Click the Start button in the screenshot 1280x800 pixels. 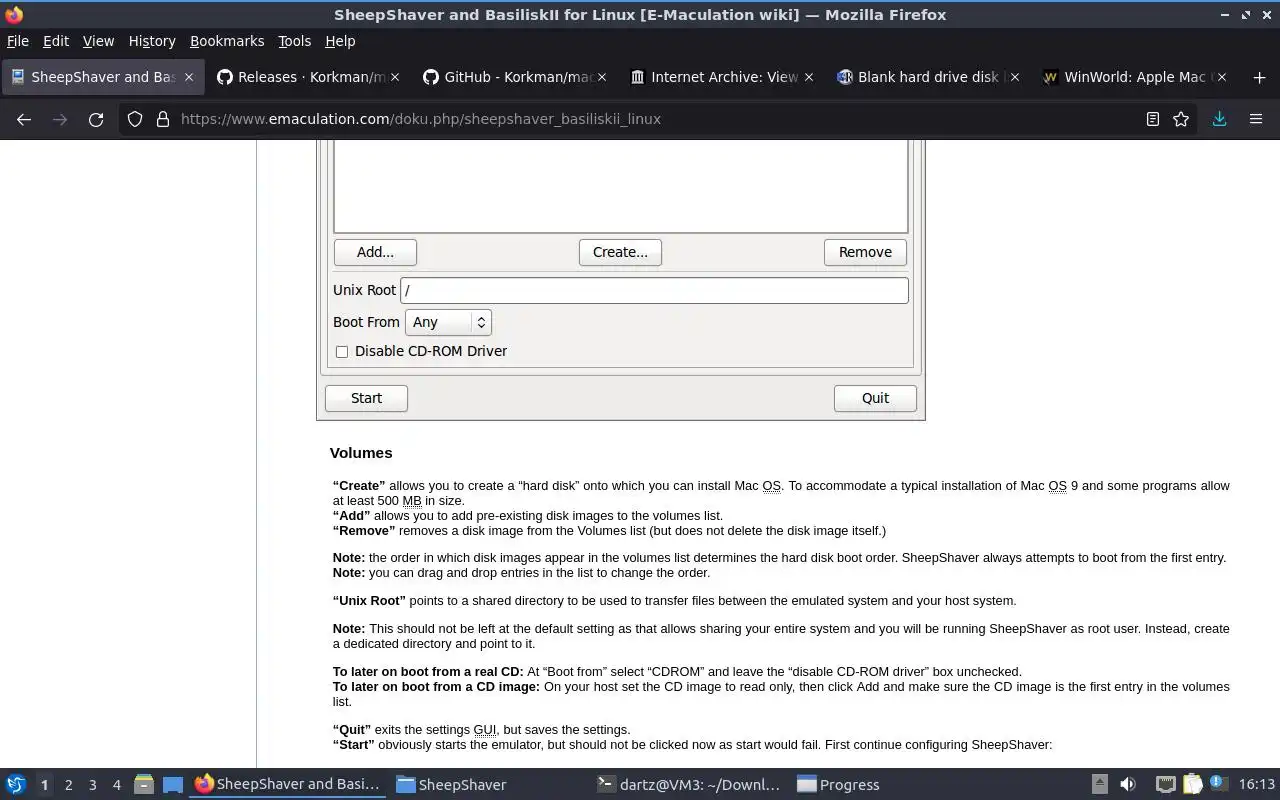[x=366, y=398]
